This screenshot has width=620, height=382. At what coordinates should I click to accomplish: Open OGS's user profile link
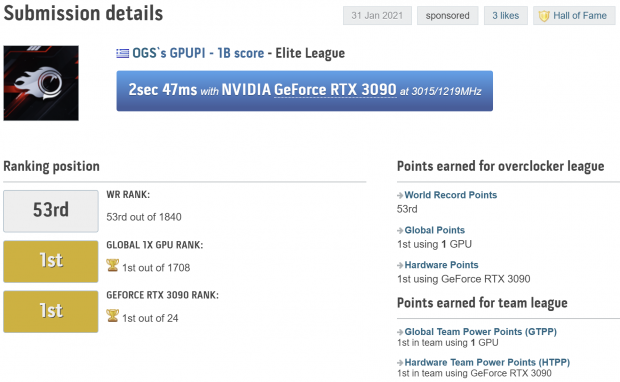[x=149, y=53]
